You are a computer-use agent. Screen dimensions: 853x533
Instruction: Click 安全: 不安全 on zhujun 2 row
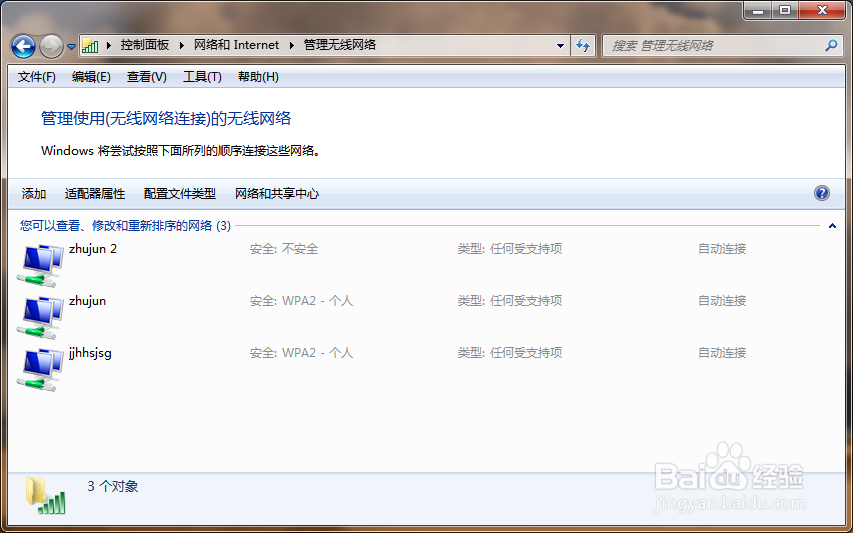tap(284, 249)
